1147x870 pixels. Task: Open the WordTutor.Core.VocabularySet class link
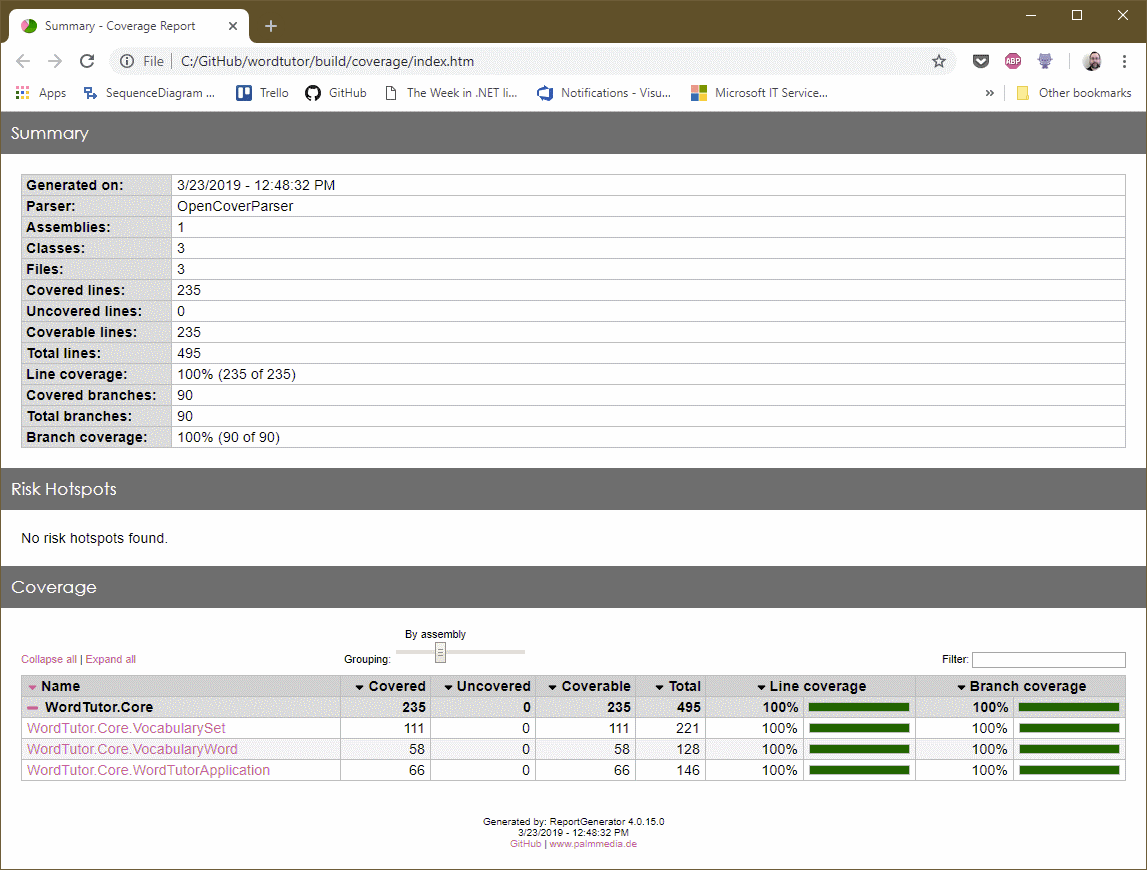pyautogui.click(x=126, y=729)
